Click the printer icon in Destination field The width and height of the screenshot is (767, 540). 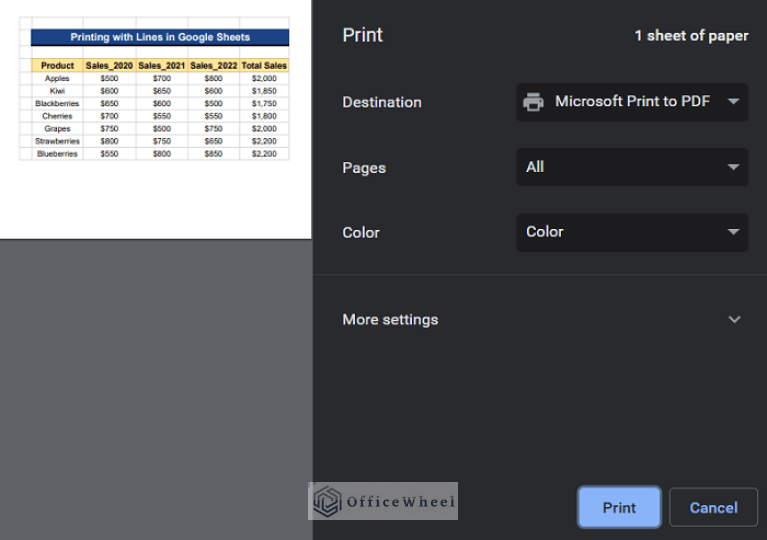(534, 102)
